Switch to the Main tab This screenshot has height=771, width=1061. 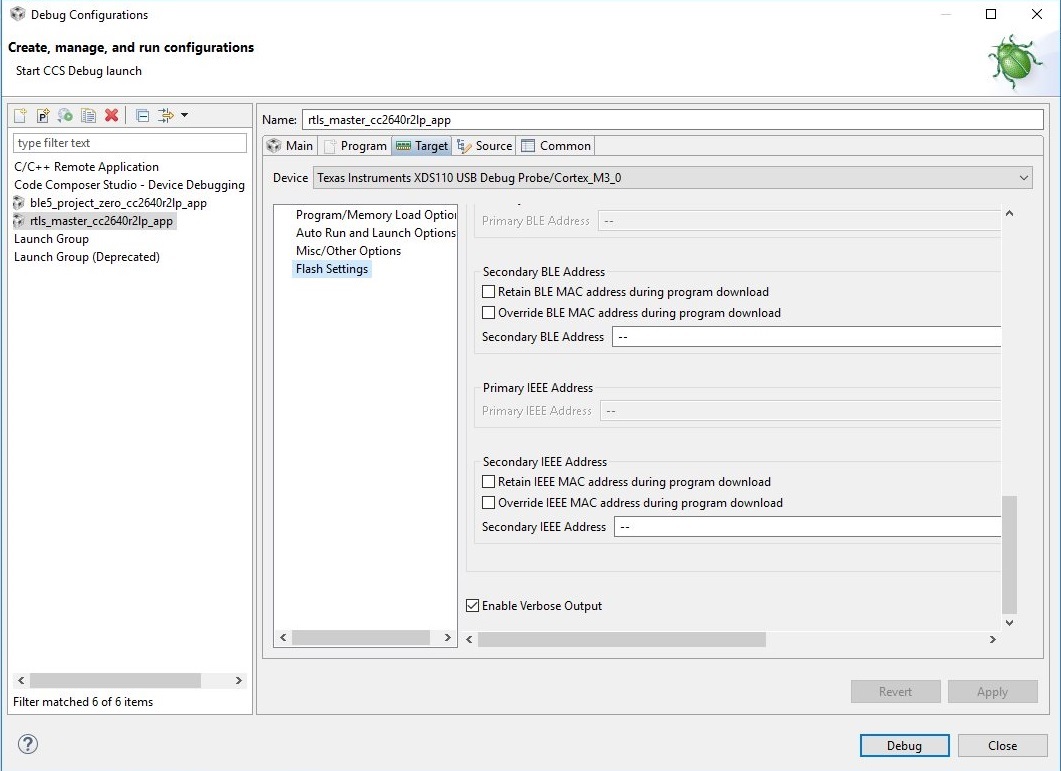(290, 146)
